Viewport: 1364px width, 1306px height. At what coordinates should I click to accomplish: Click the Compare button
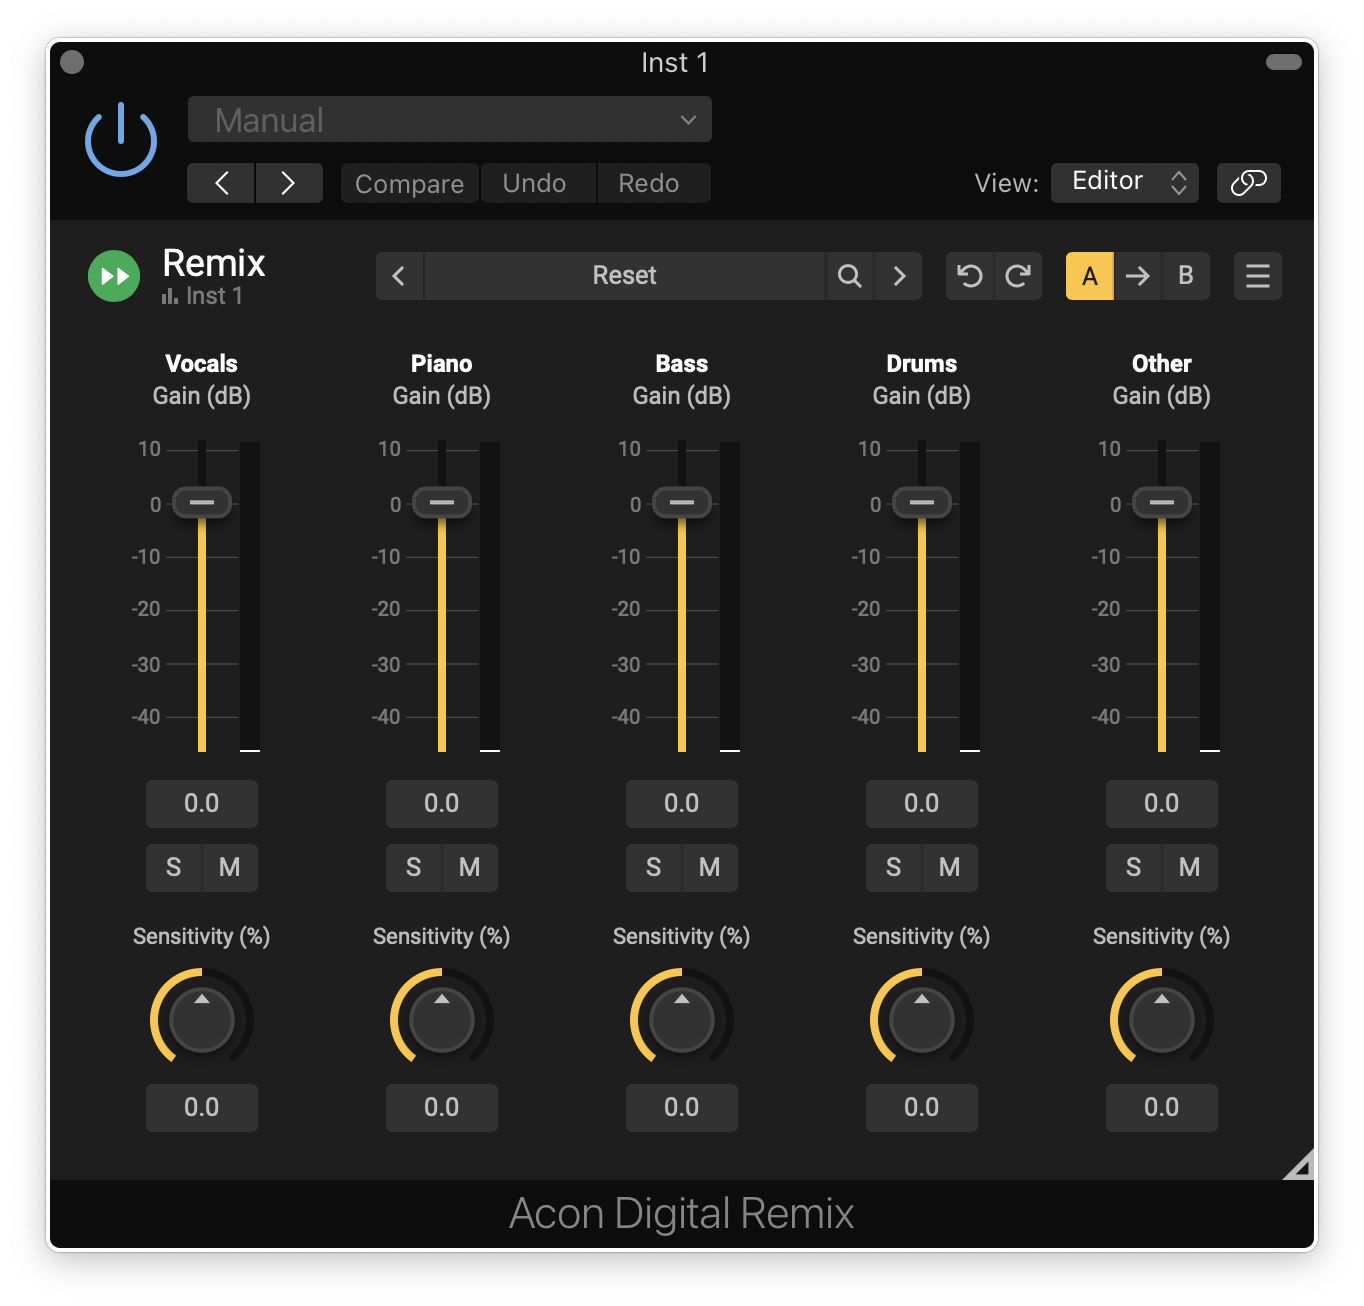click(410, 183)
